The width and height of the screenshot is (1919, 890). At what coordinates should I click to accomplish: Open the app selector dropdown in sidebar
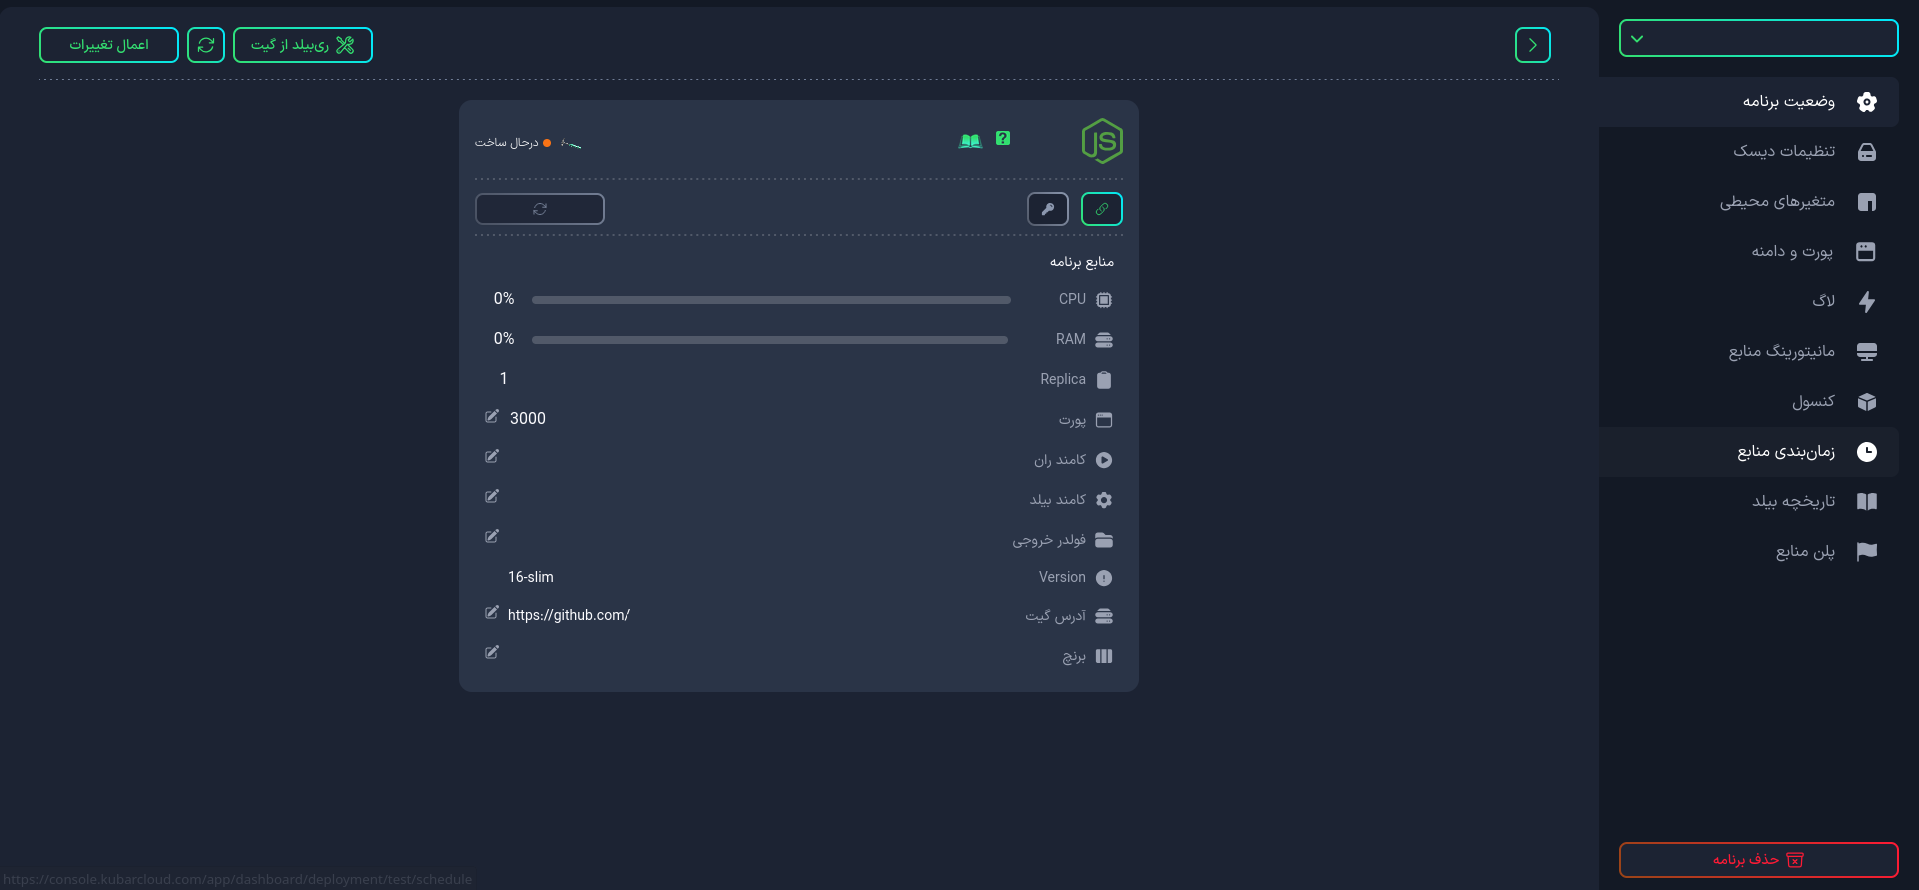pyautogui.click(x=1759, y=38)
